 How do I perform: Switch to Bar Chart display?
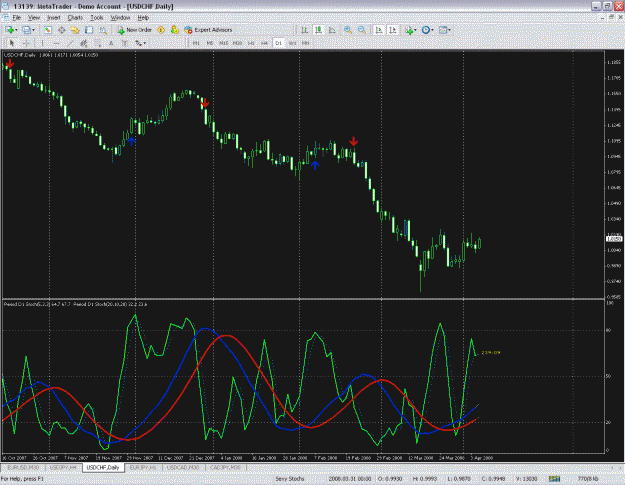305,30
